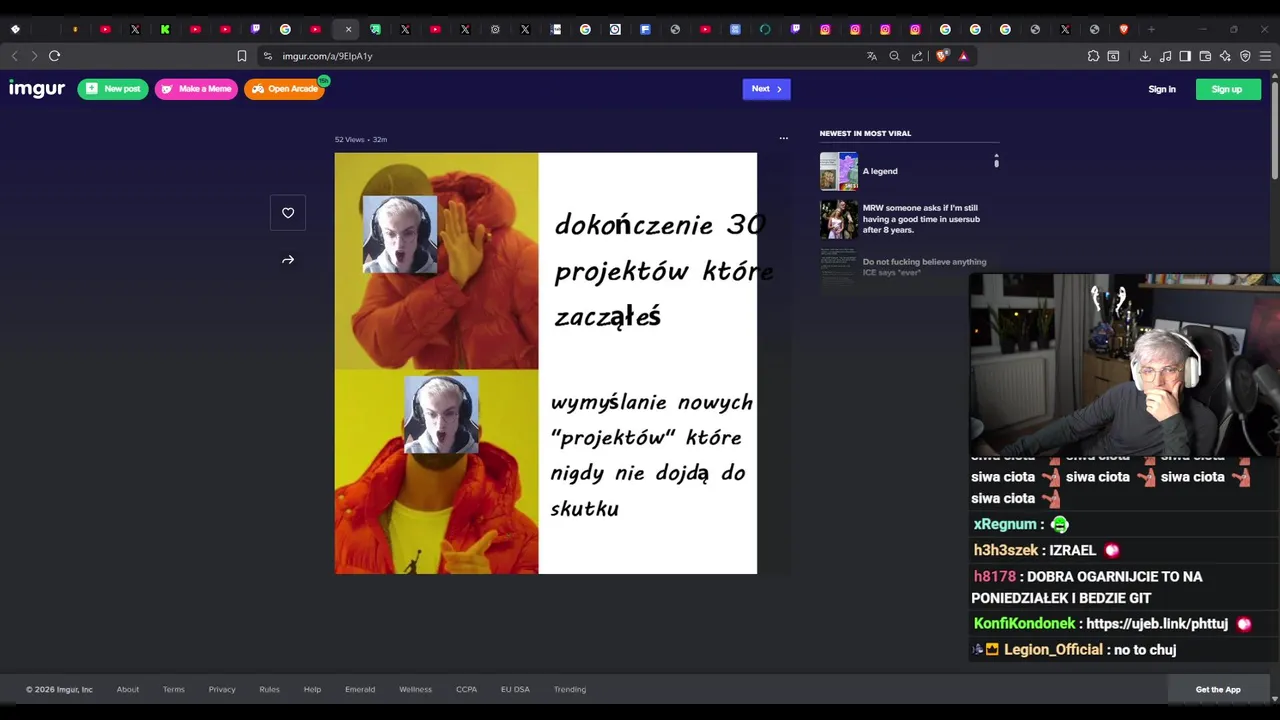Open Brave Rewards triangle icon
1280x720 pixels.
[963, 56]
